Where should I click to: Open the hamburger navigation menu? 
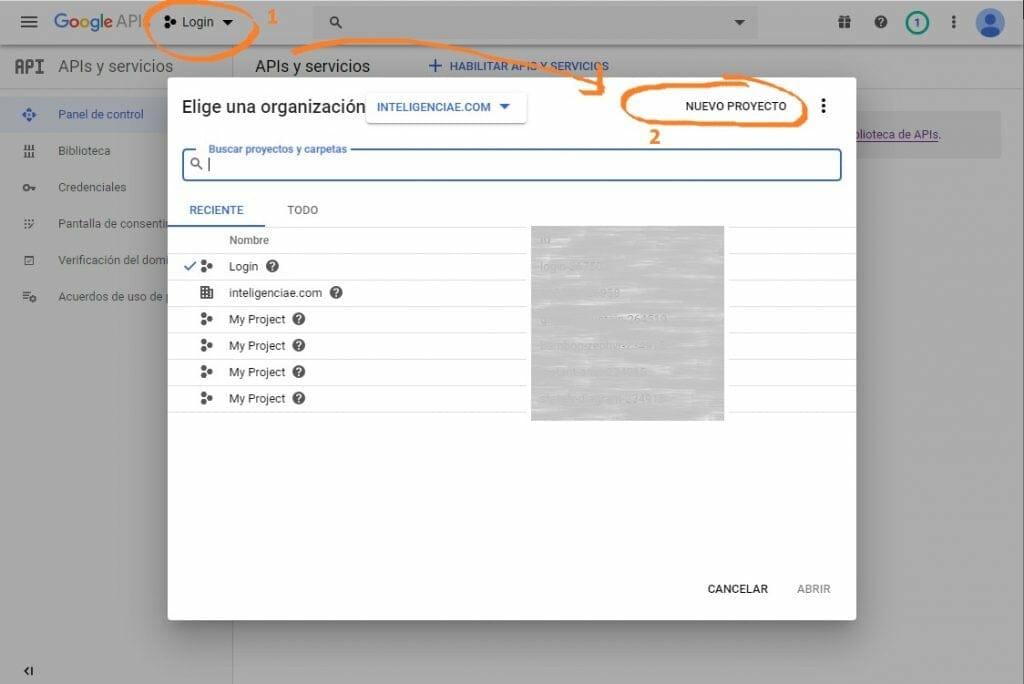click(x=29, y=22)
